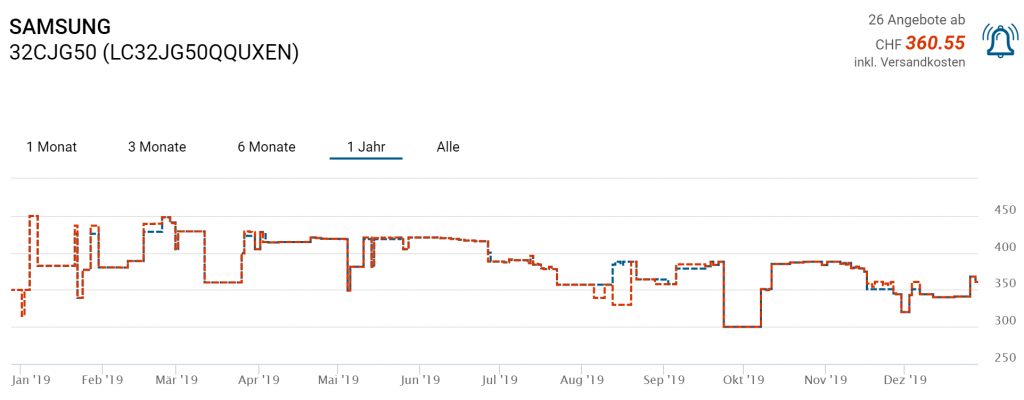The image size is (1024, 400).
Task: Click the CHF 360.55 price
Action: coord(935,43)
